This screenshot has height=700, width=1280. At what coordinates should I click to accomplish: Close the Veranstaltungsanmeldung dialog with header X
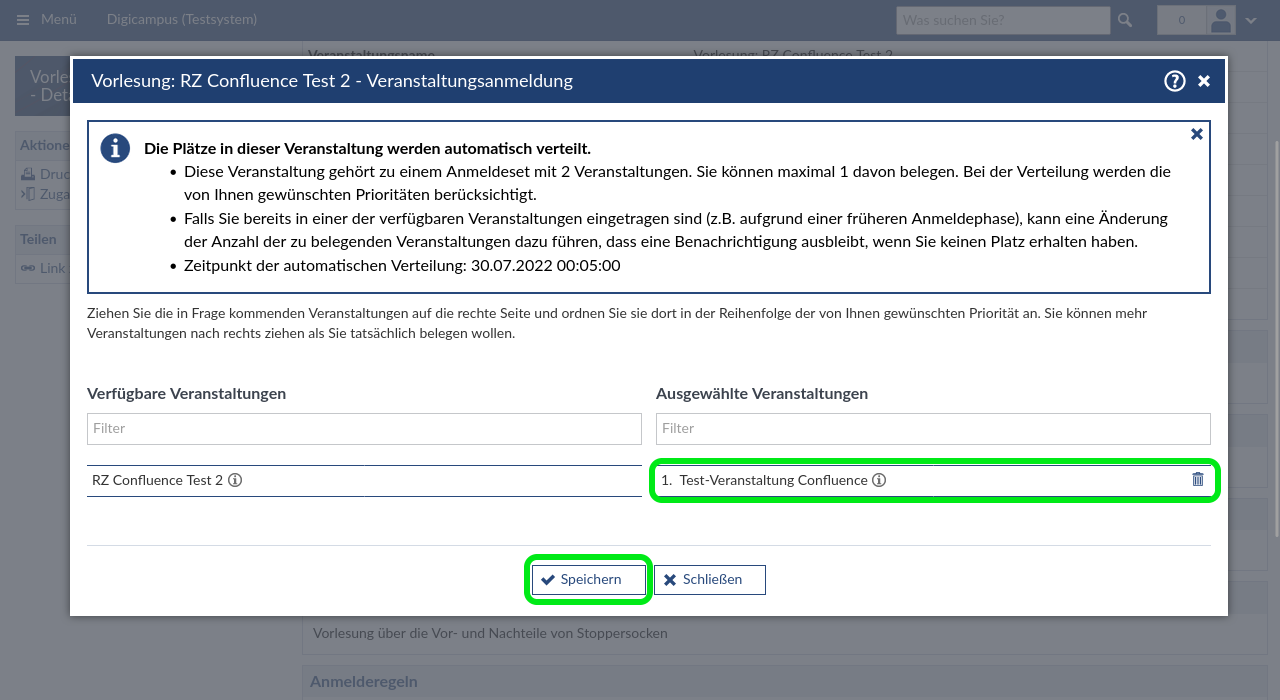coord(1204,81)
